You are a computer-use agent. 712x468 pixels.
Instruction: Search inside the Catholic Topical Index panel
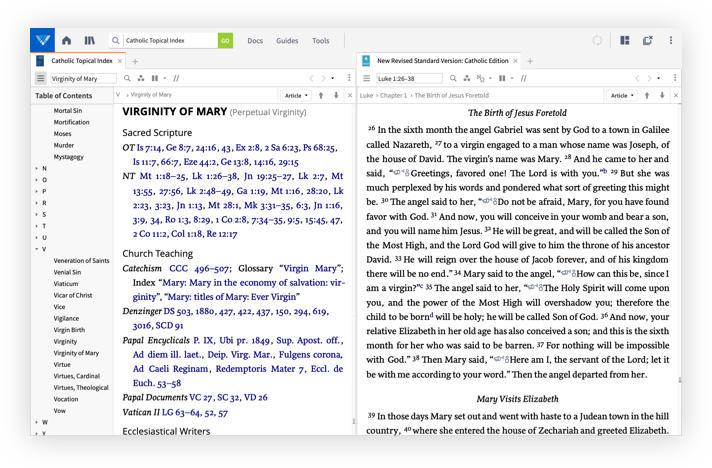pos(127,78)
